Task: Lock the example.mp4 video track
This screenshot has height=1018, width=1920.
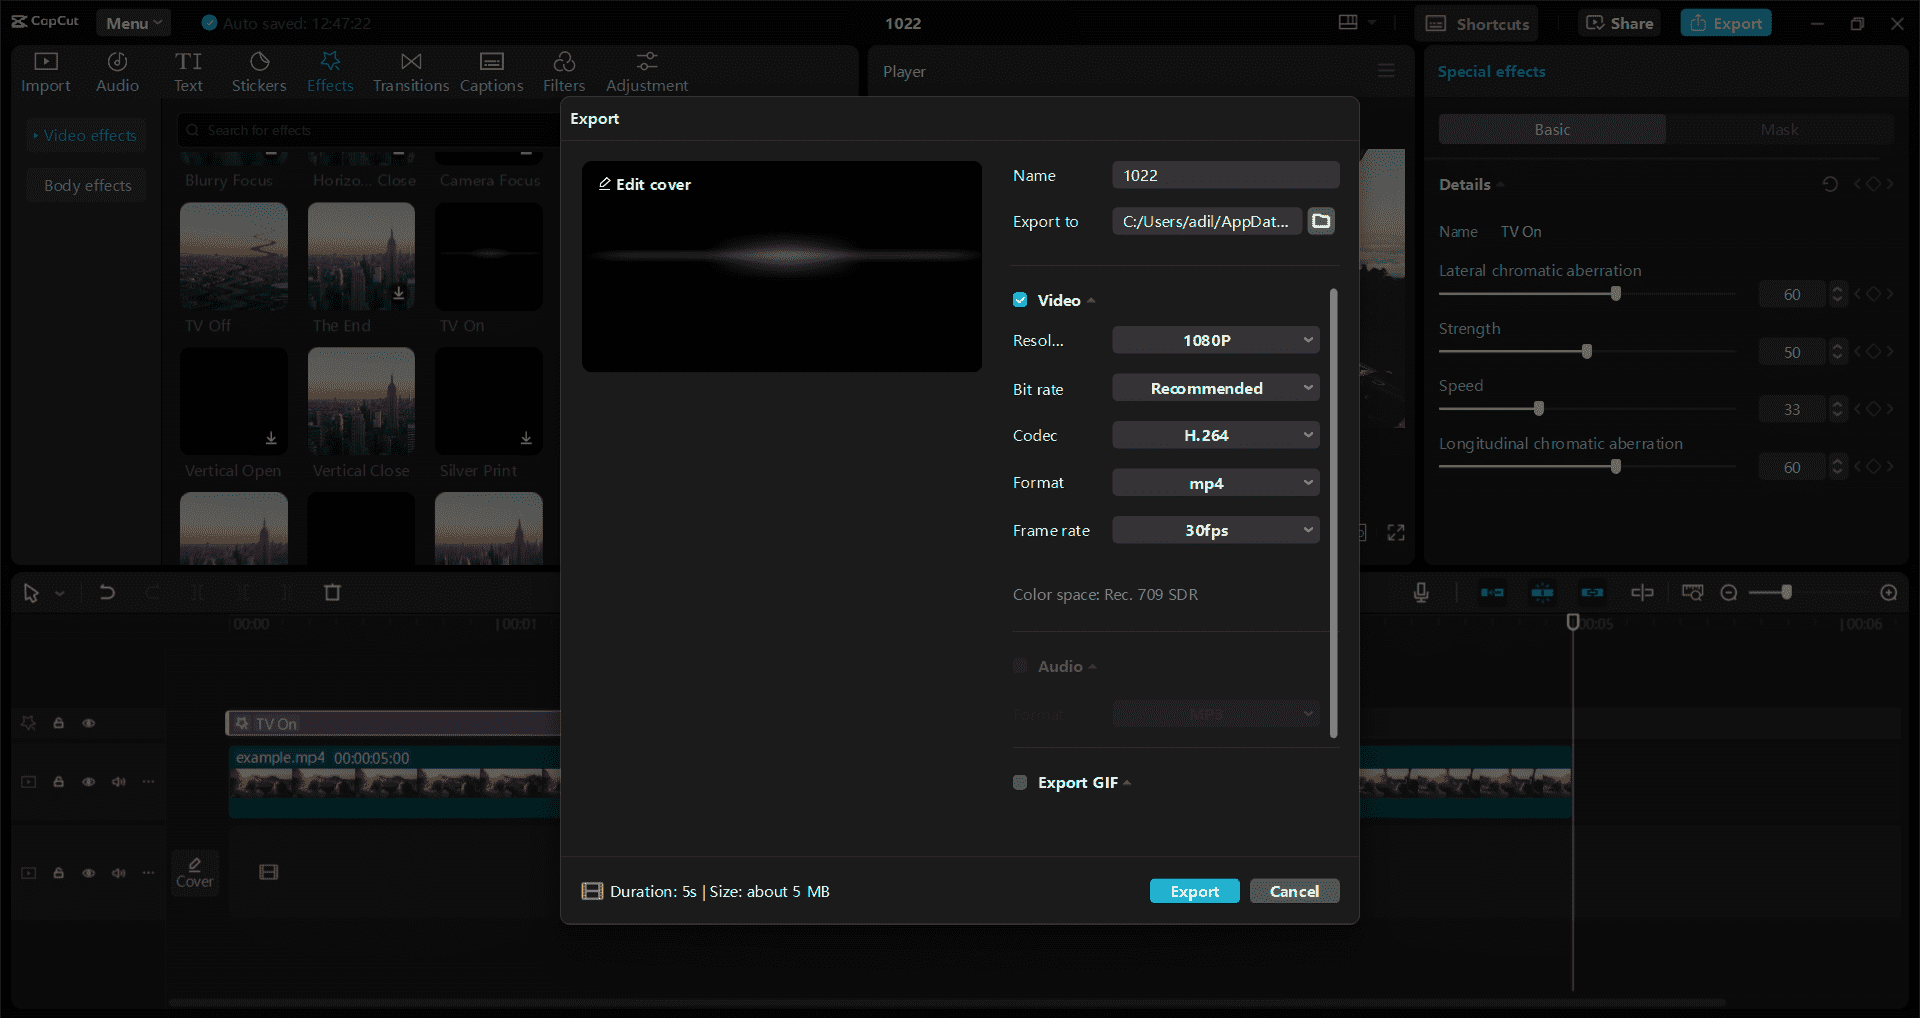Action: [58, 782]
